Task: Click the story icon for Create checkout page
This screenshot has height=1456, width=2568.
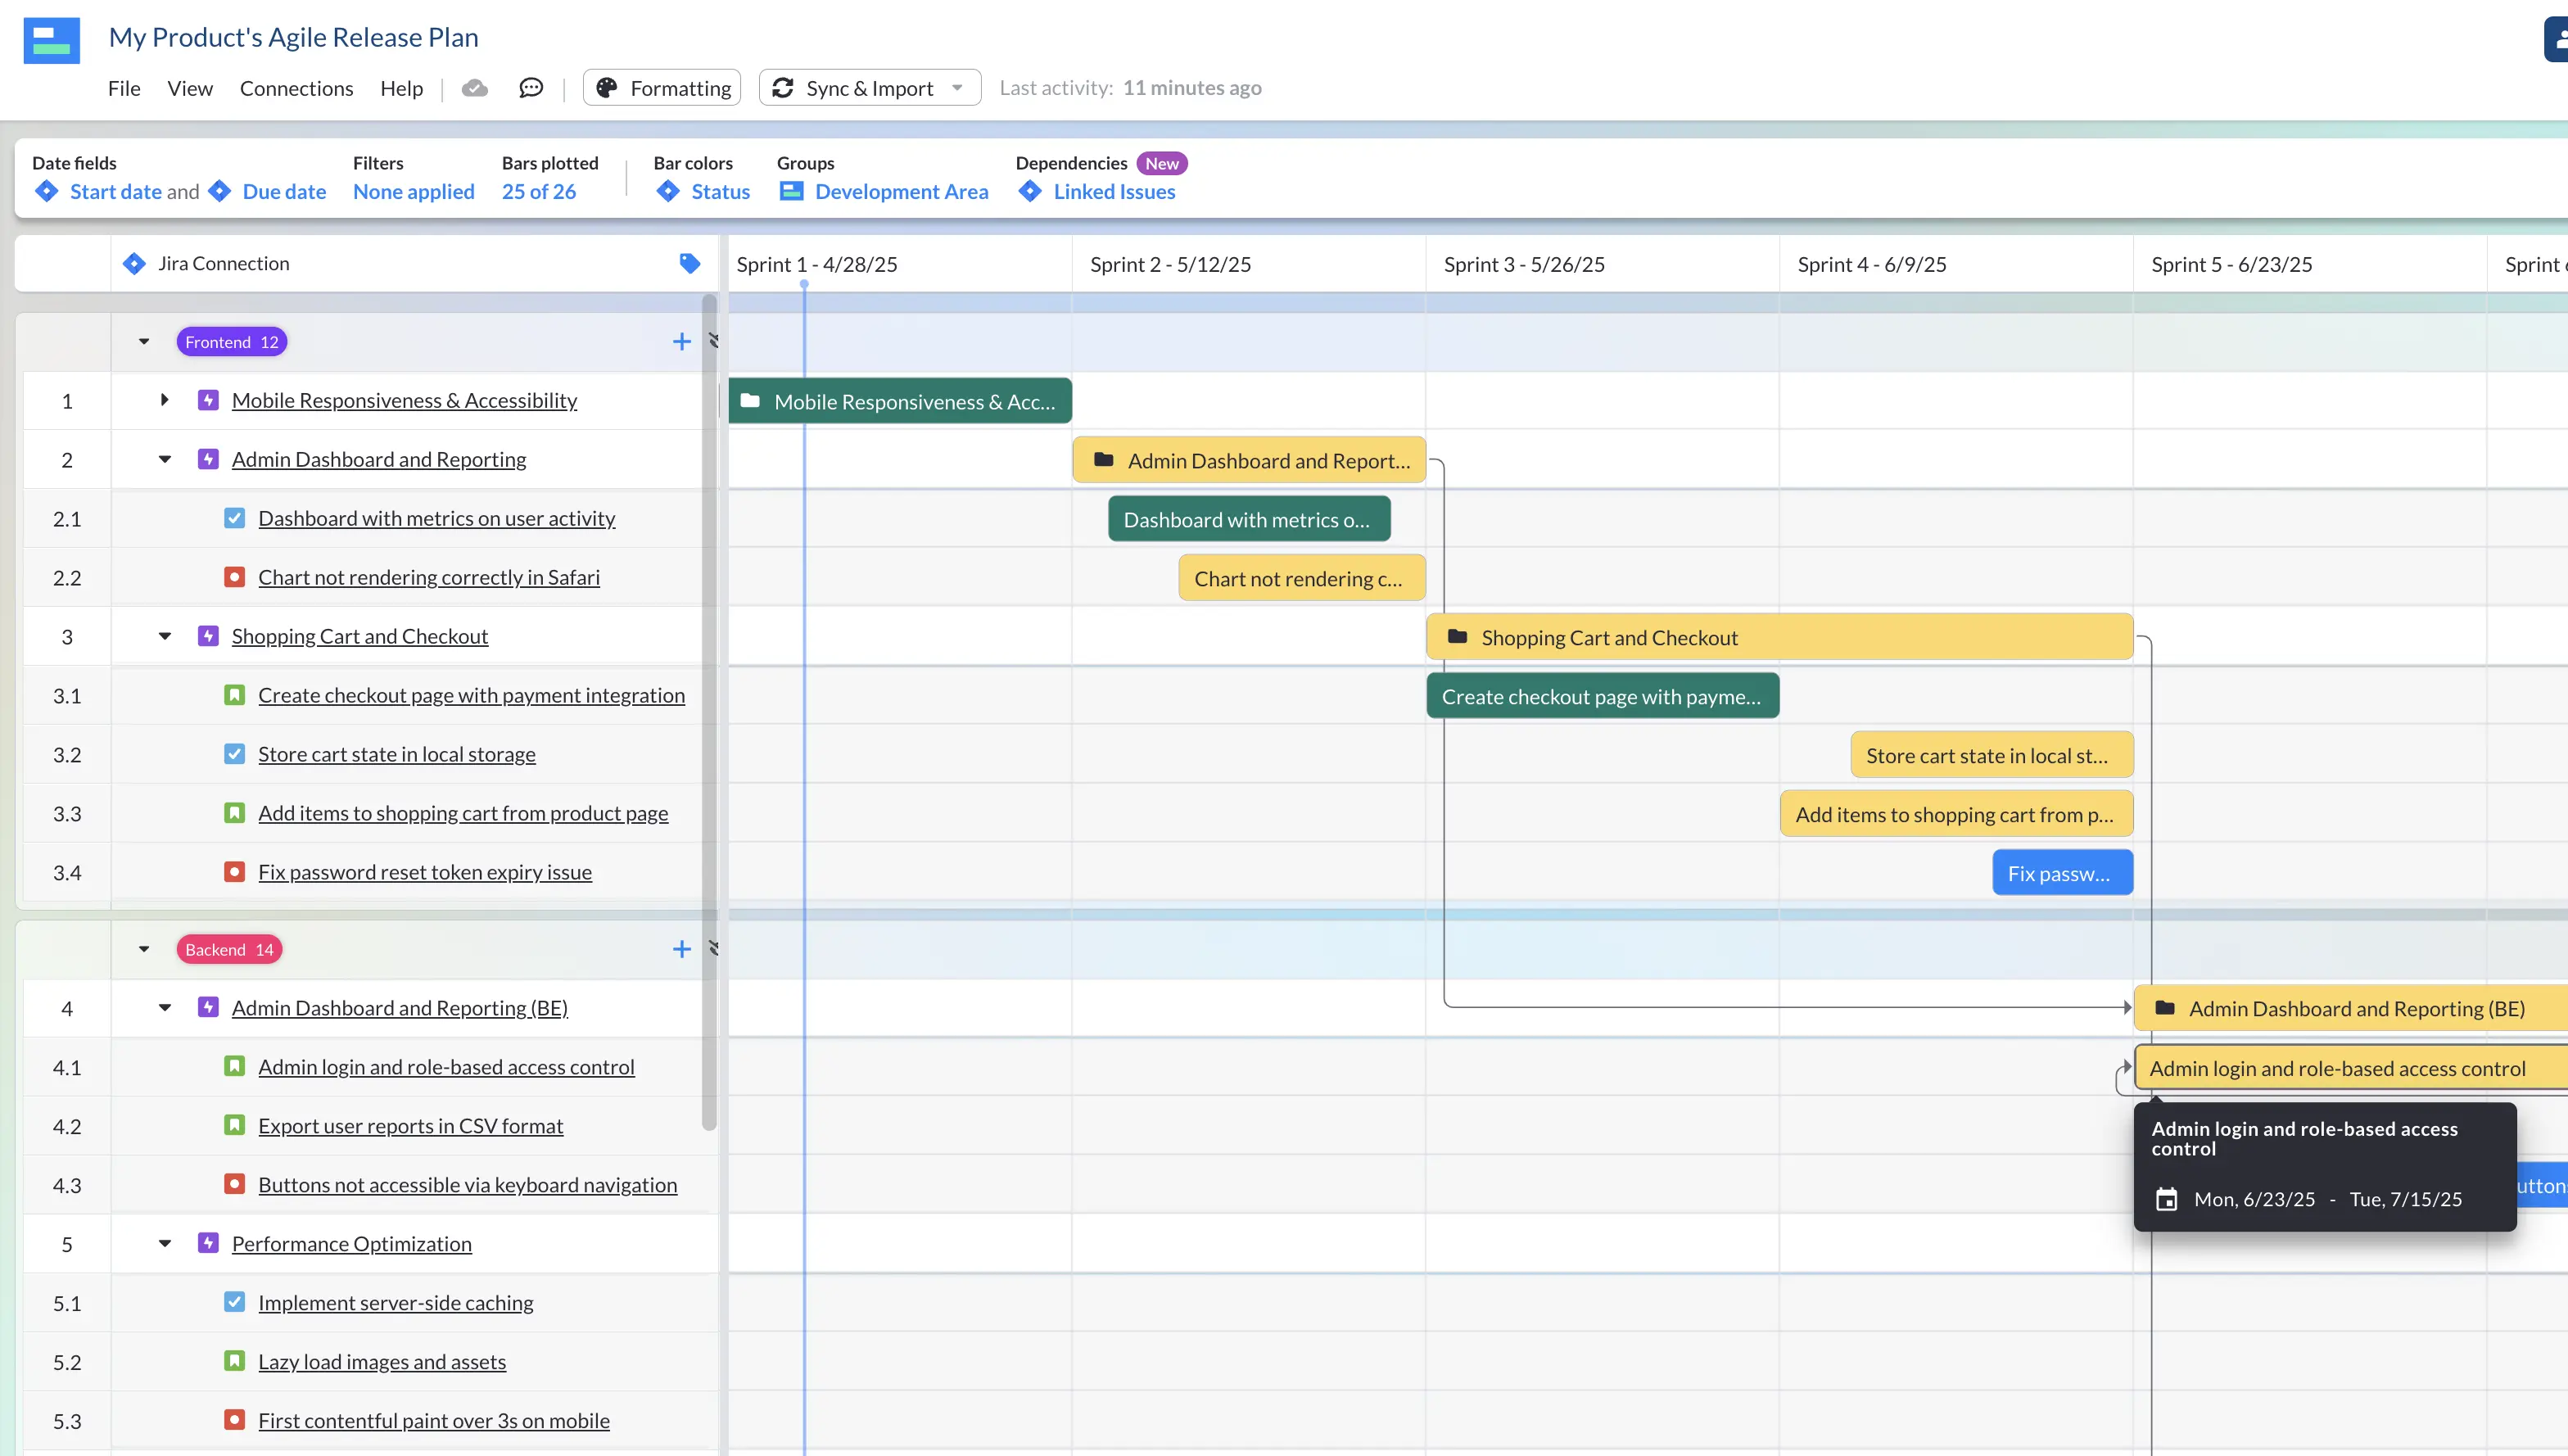Action: pos(234,695)
